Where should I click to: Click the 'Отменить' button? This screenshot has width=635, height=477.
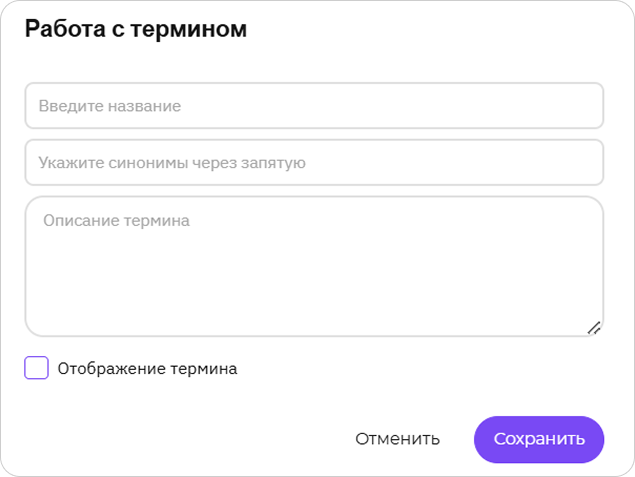(397, 439)
